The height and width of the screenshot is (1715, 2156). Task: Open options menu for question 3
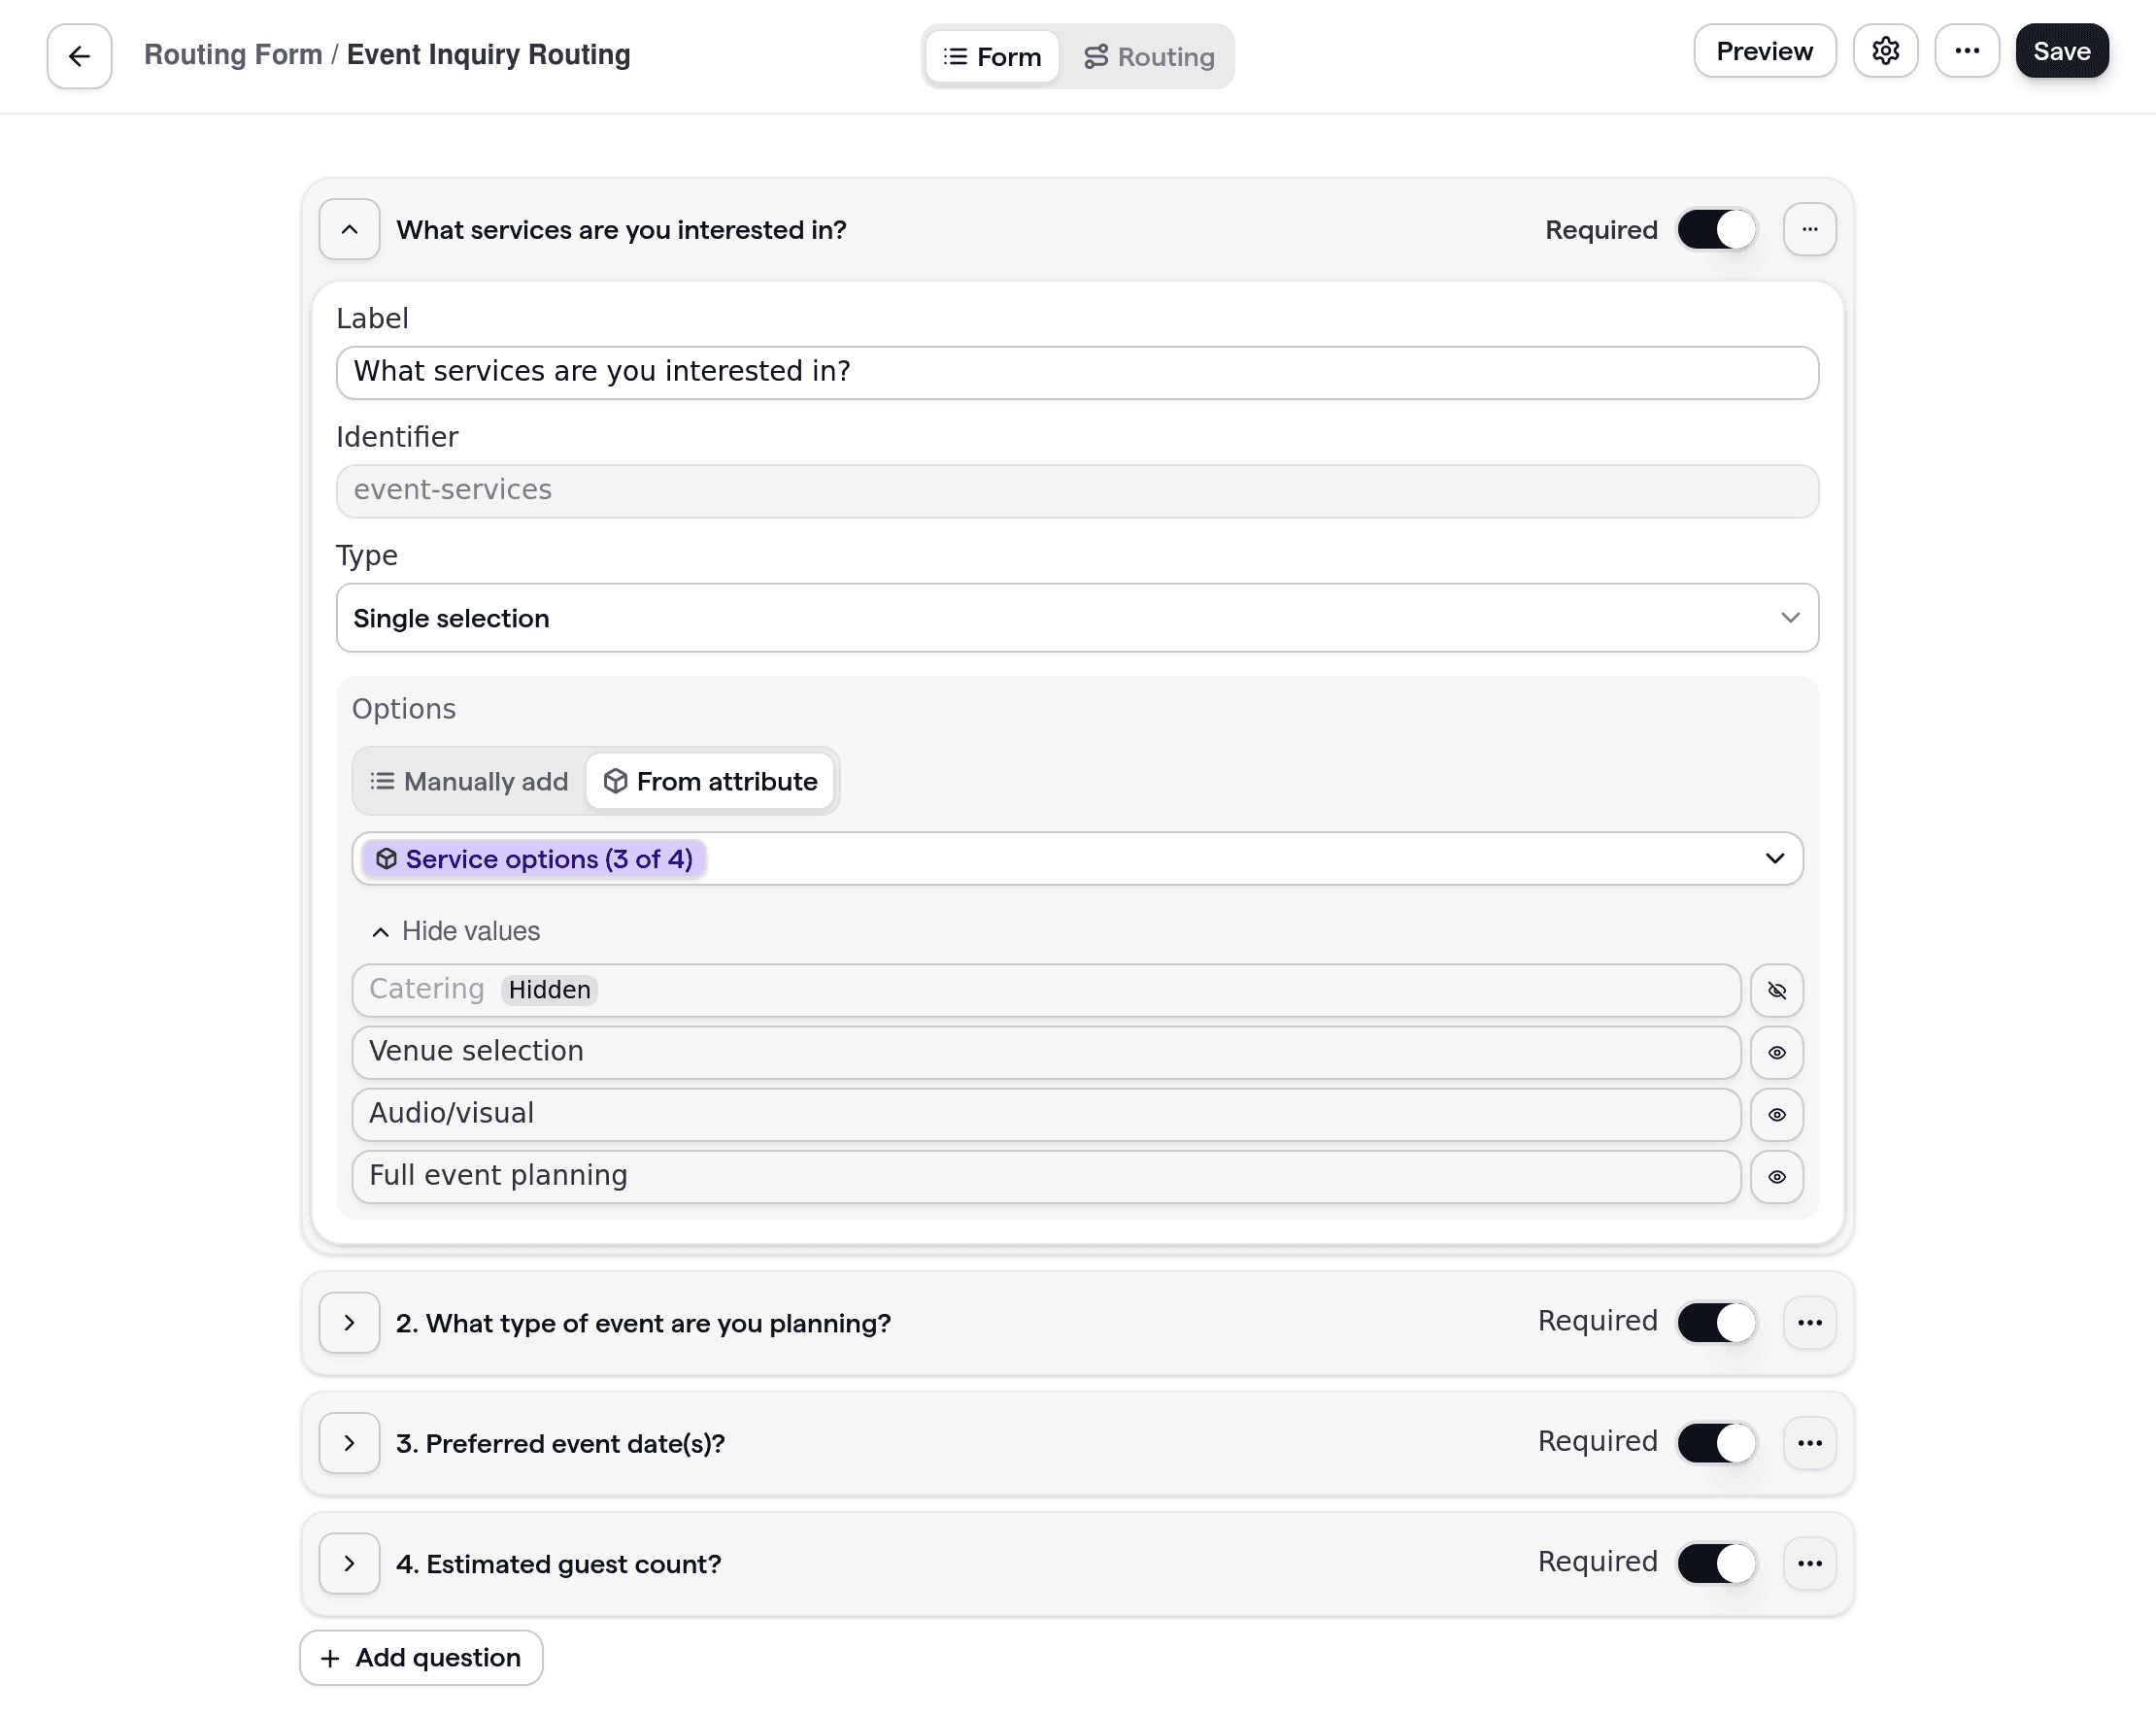(1810, 1443)
